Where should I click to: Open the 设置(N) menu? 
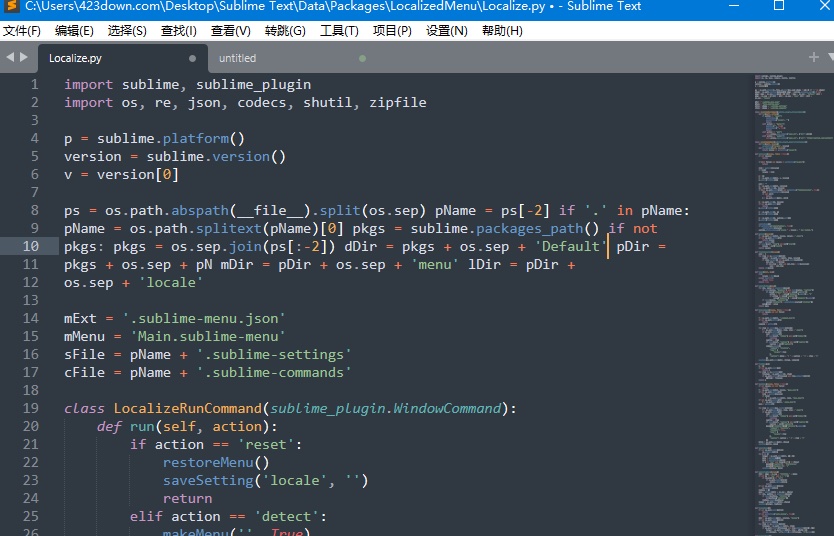tap(446, 31)
